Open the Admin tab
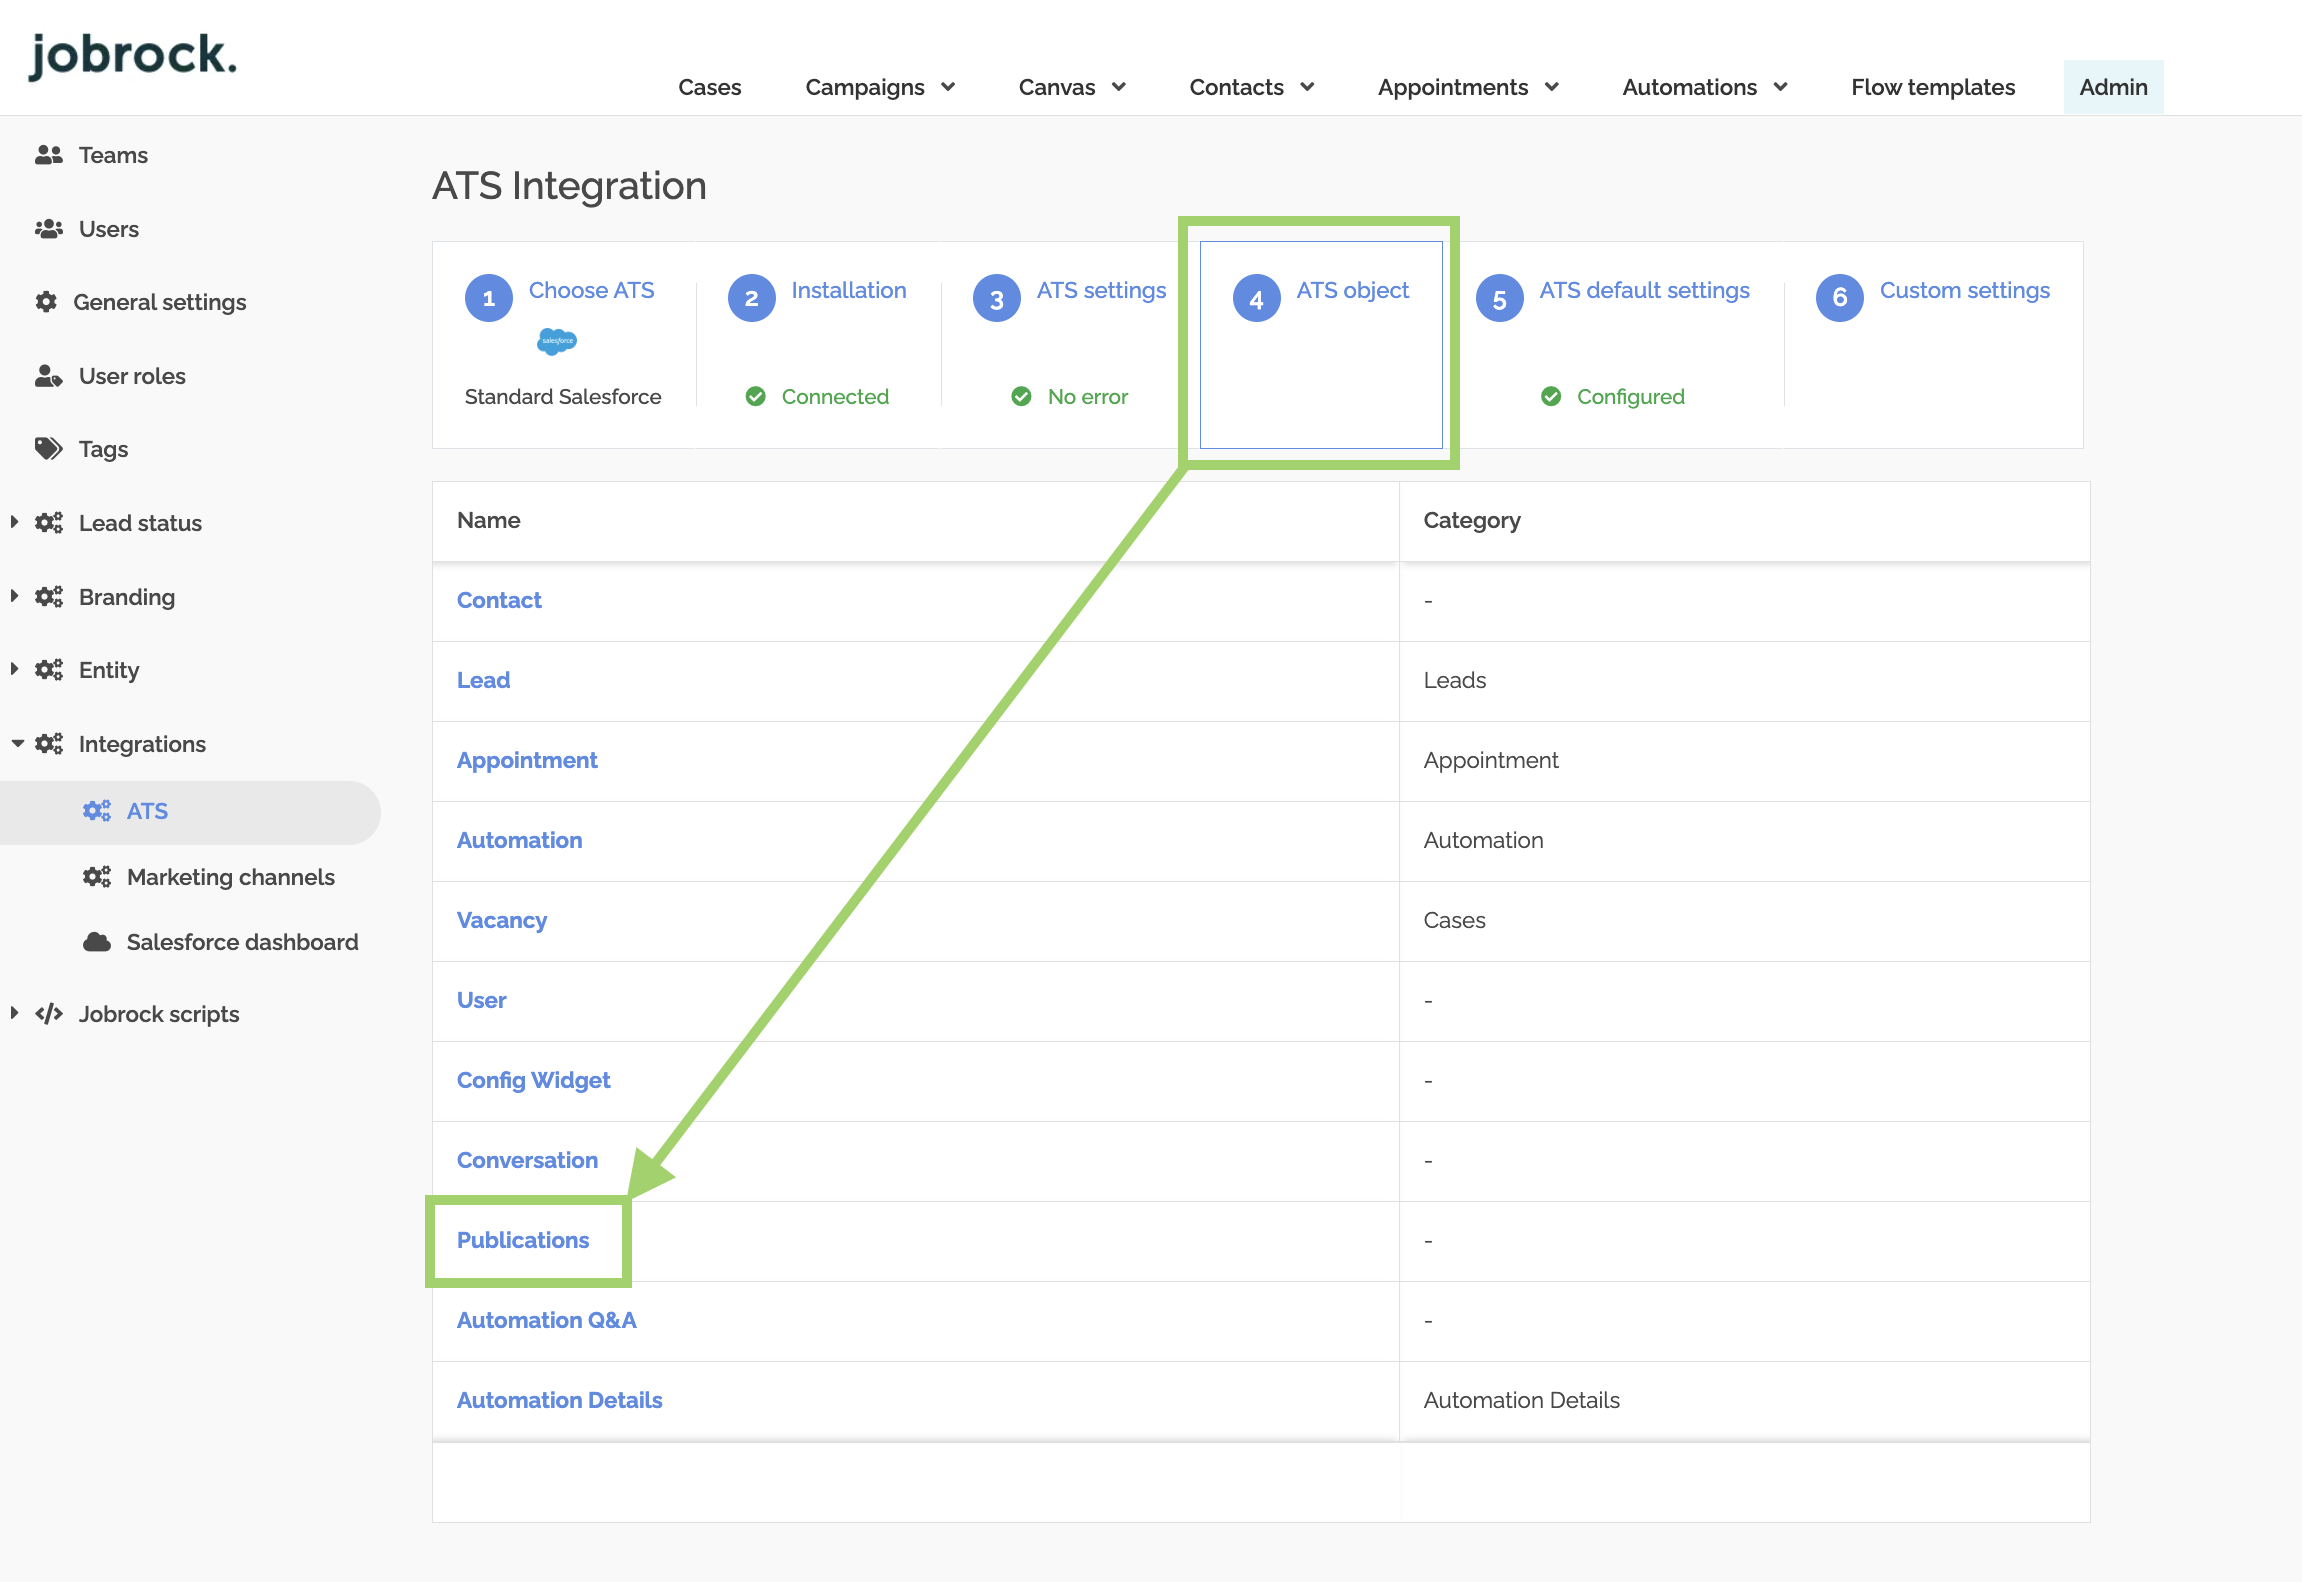The image size is (2302, 1582). (x=2112, y=87)
